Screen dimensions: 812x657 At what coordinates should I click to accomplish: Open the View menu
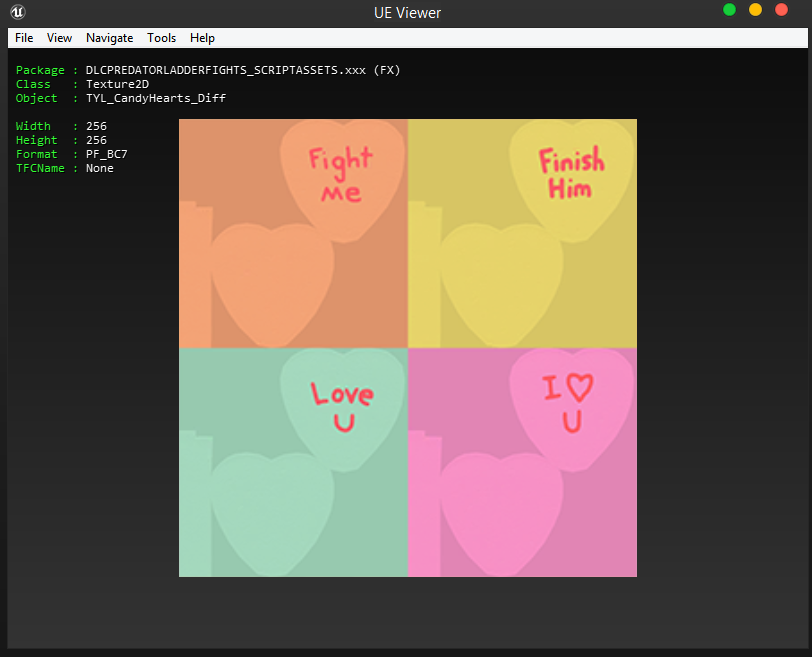59,38
